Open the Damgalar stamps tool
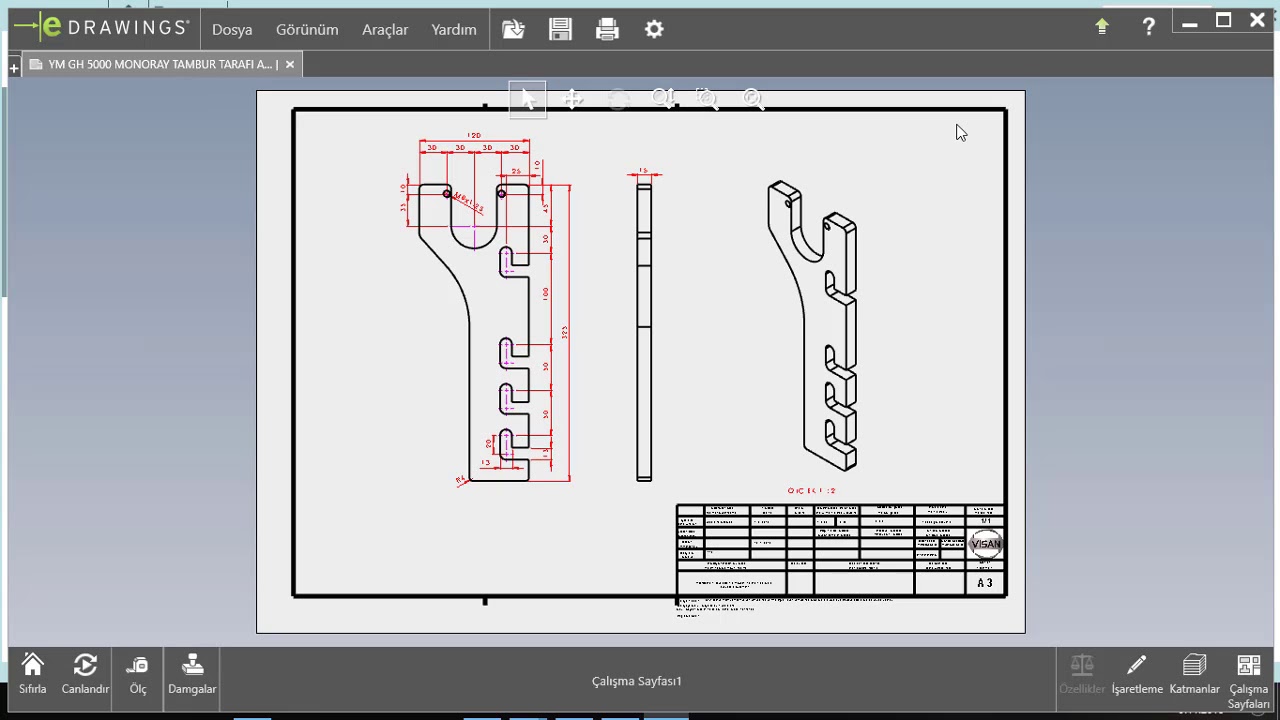 192,674
